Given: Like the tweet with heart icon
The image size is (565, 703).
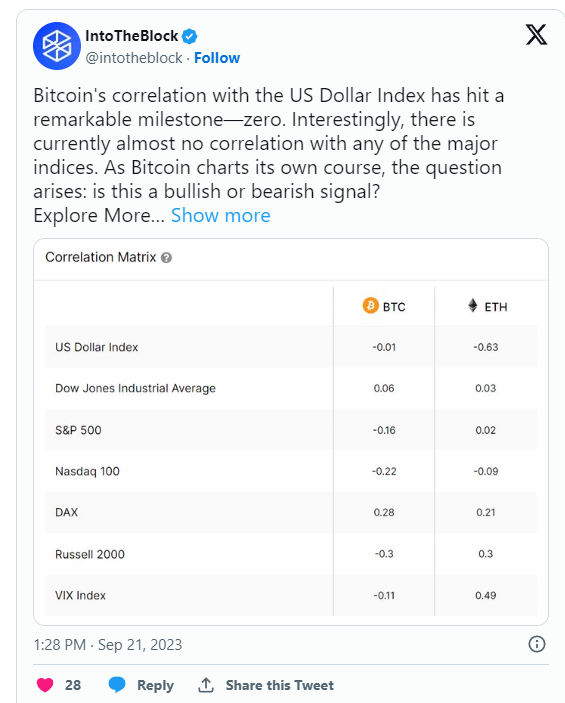Looking at the screenshot, I should (45, 685).
